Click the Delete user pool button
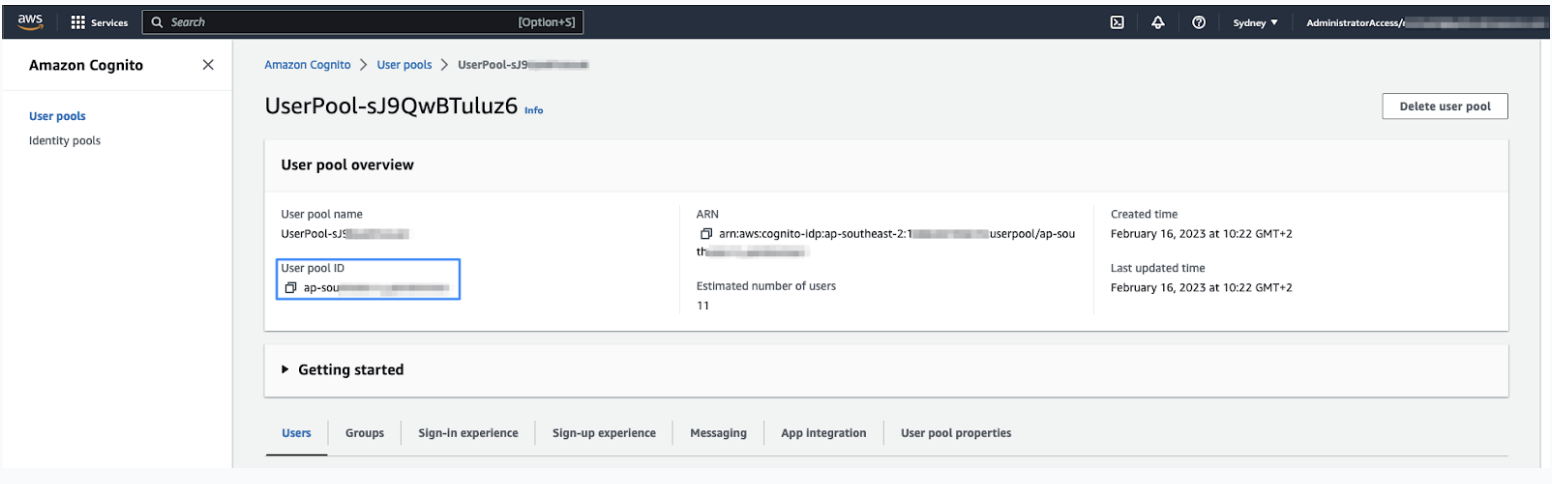The width and height of the screenshot is (1552, 484). click(x=1445, y=108)
